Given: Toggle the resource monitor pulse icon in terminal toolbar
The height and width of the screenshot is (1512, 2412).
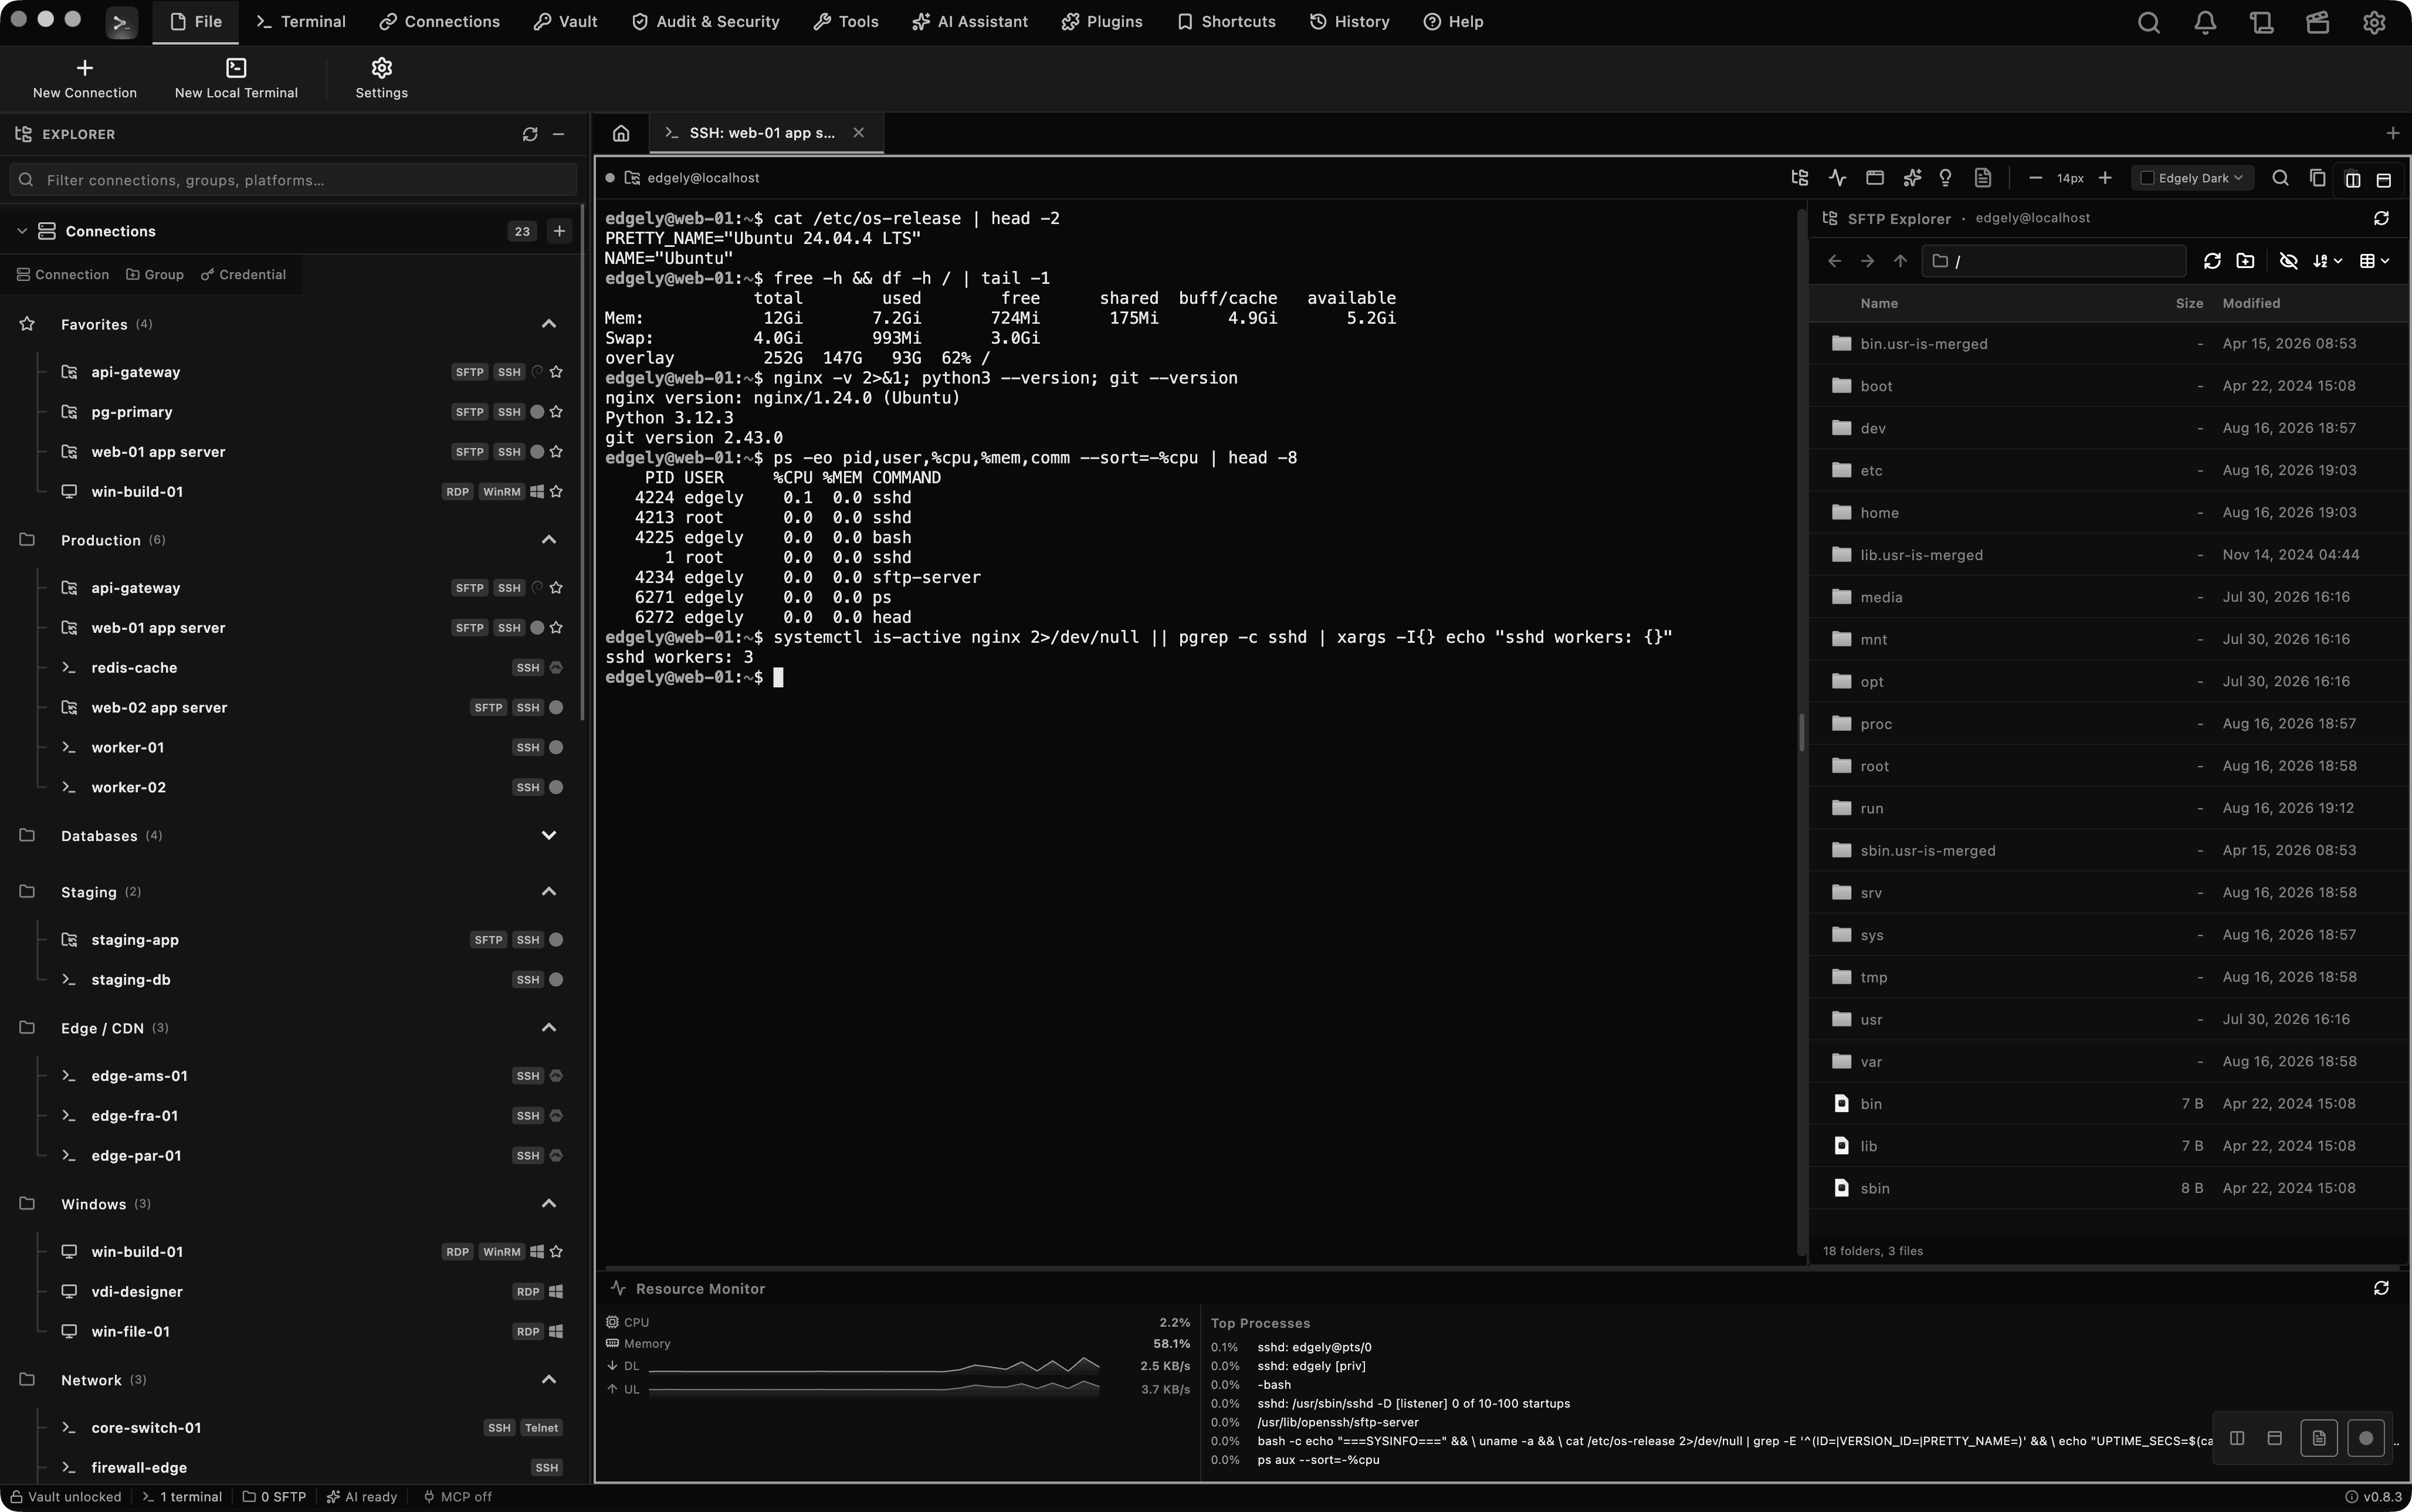Looking at the screenshot, I should 1837,178.
